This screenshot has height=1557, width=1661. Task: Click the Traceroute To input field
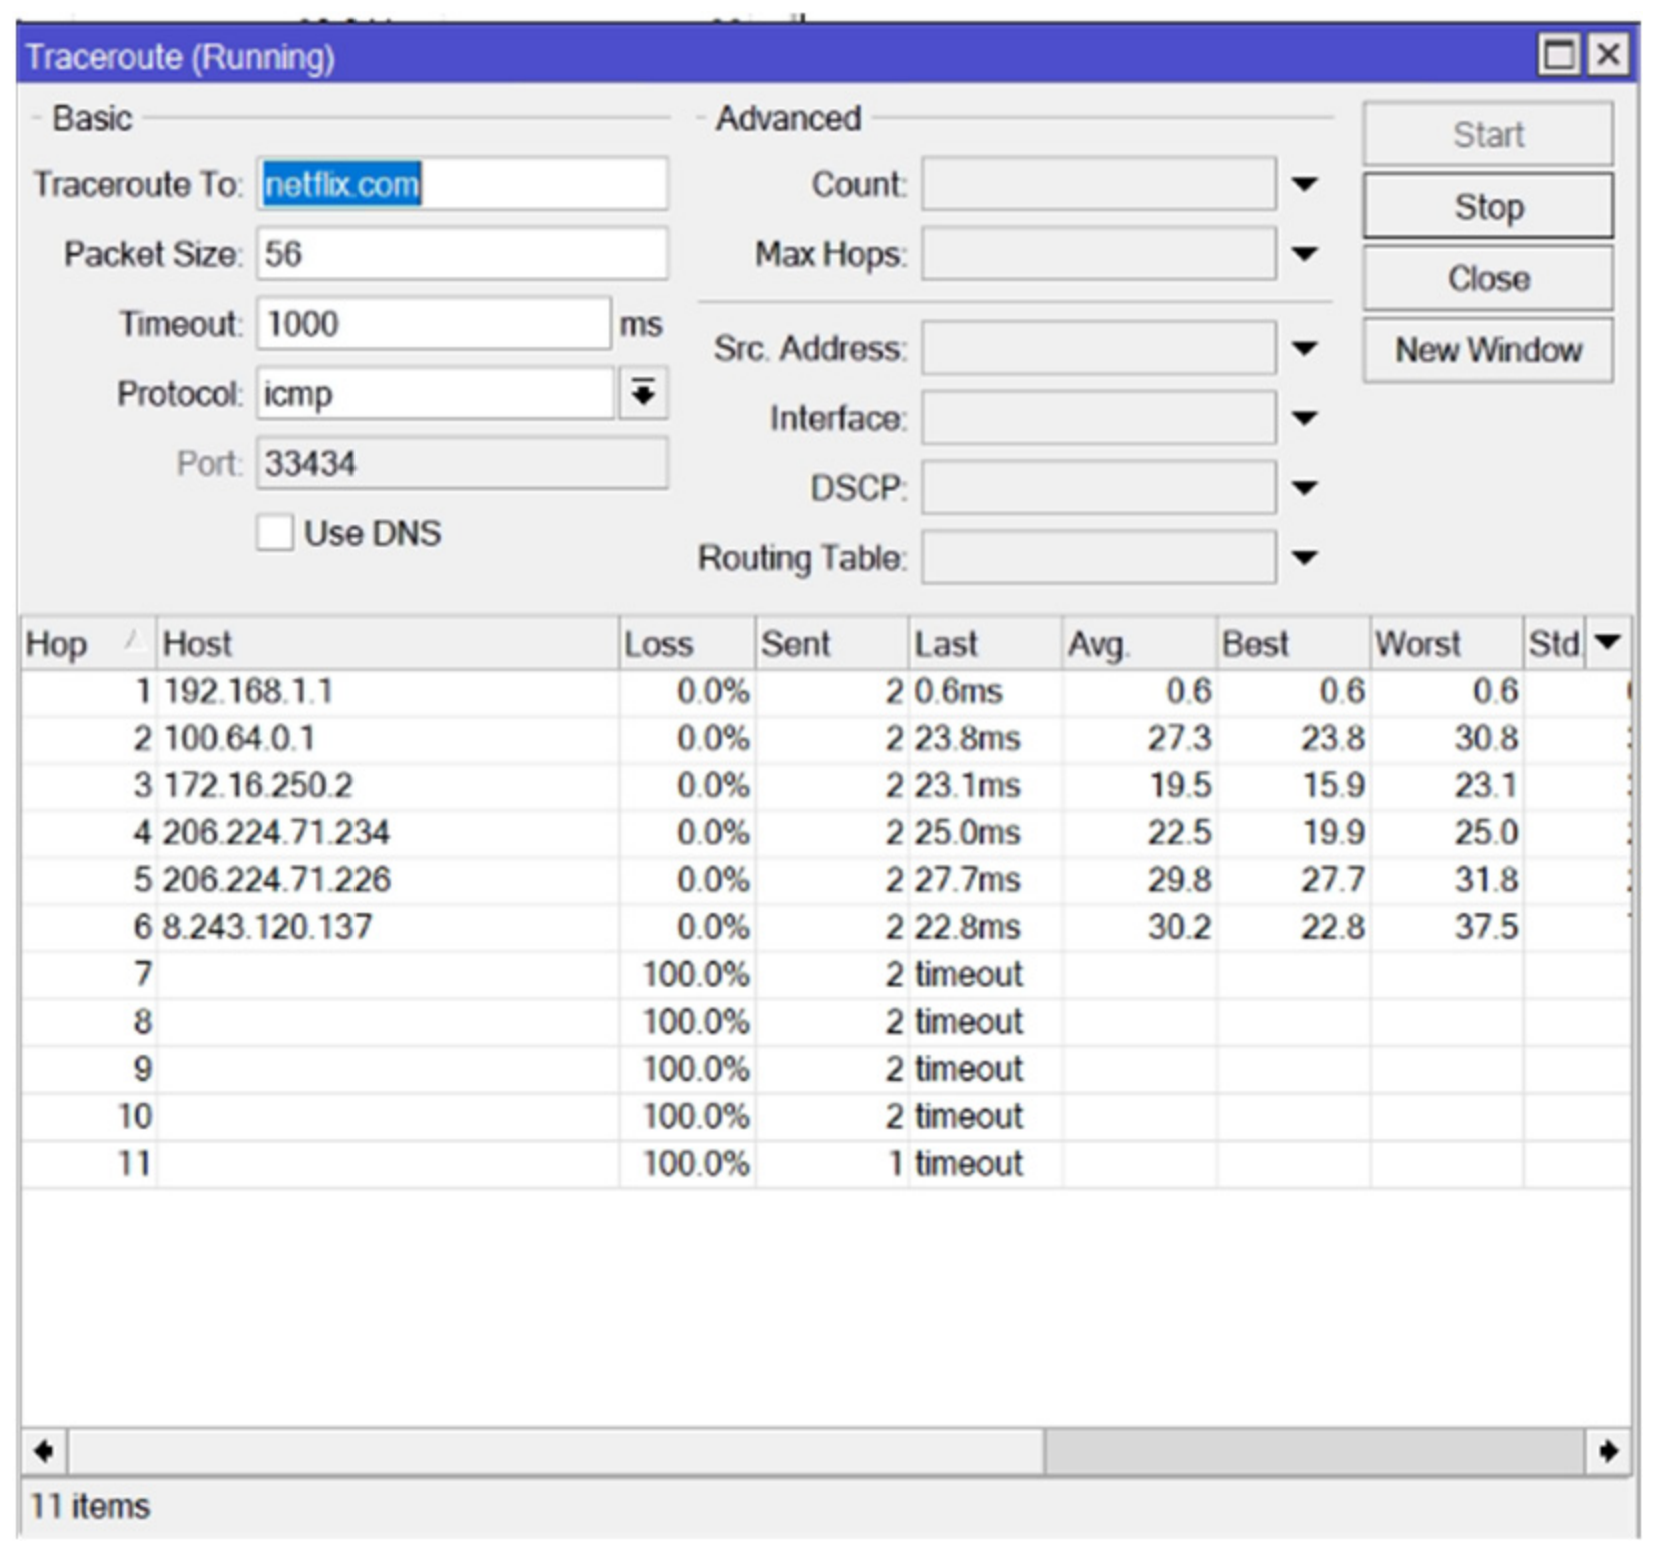(x=462, y=184)
